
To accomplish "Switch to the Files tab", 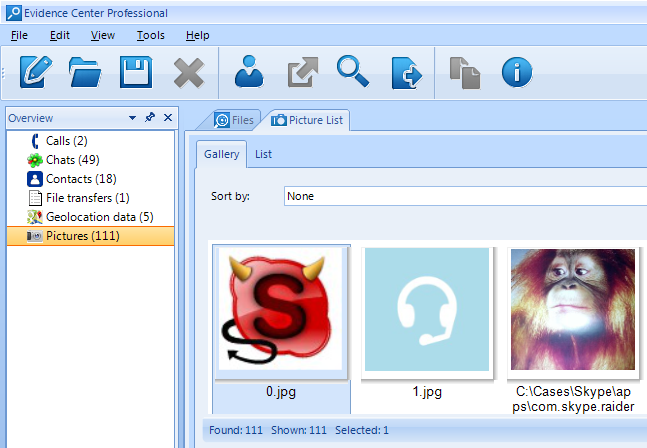I will point(234,120).
